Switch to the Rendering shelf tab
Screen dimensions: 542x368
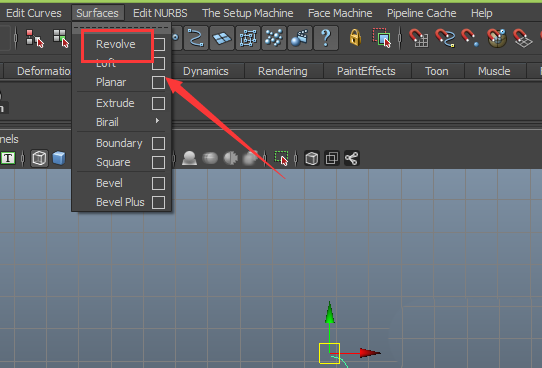click(x=283, y=71)
